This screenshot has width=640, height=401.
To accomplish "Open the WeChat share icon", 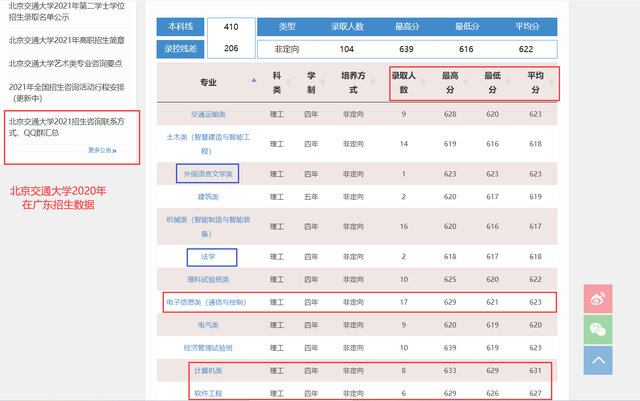I will tap(598, 329).
